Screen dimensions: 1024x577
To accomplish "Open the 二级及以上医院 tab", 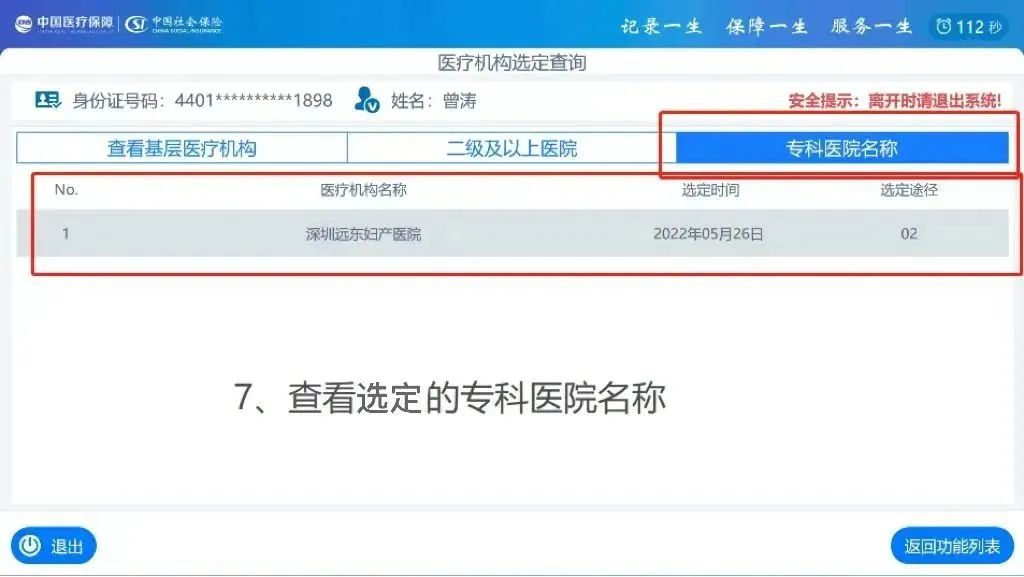I will [511, 148].
